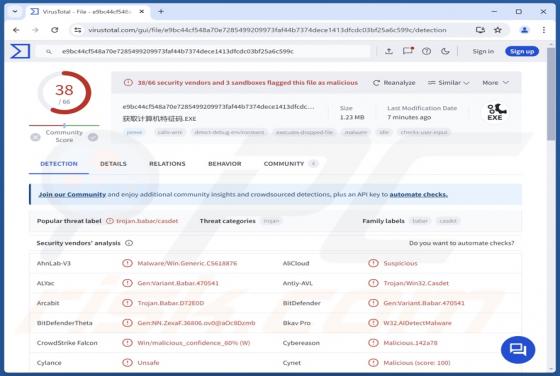560x376 pixels.
Task: Click info icon beside Security vendors' analysis
Action: click(x=129, y=243)
